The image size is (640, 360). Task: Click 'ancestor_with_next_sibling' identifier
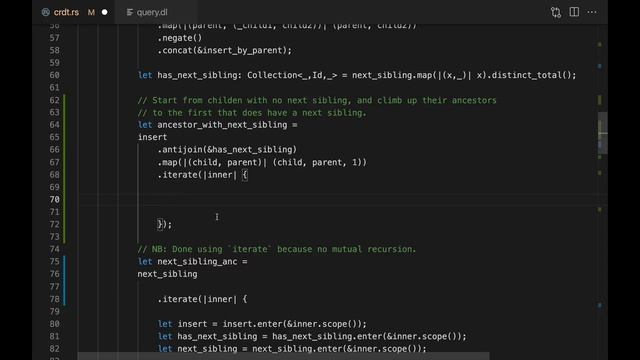pos(222,124)
